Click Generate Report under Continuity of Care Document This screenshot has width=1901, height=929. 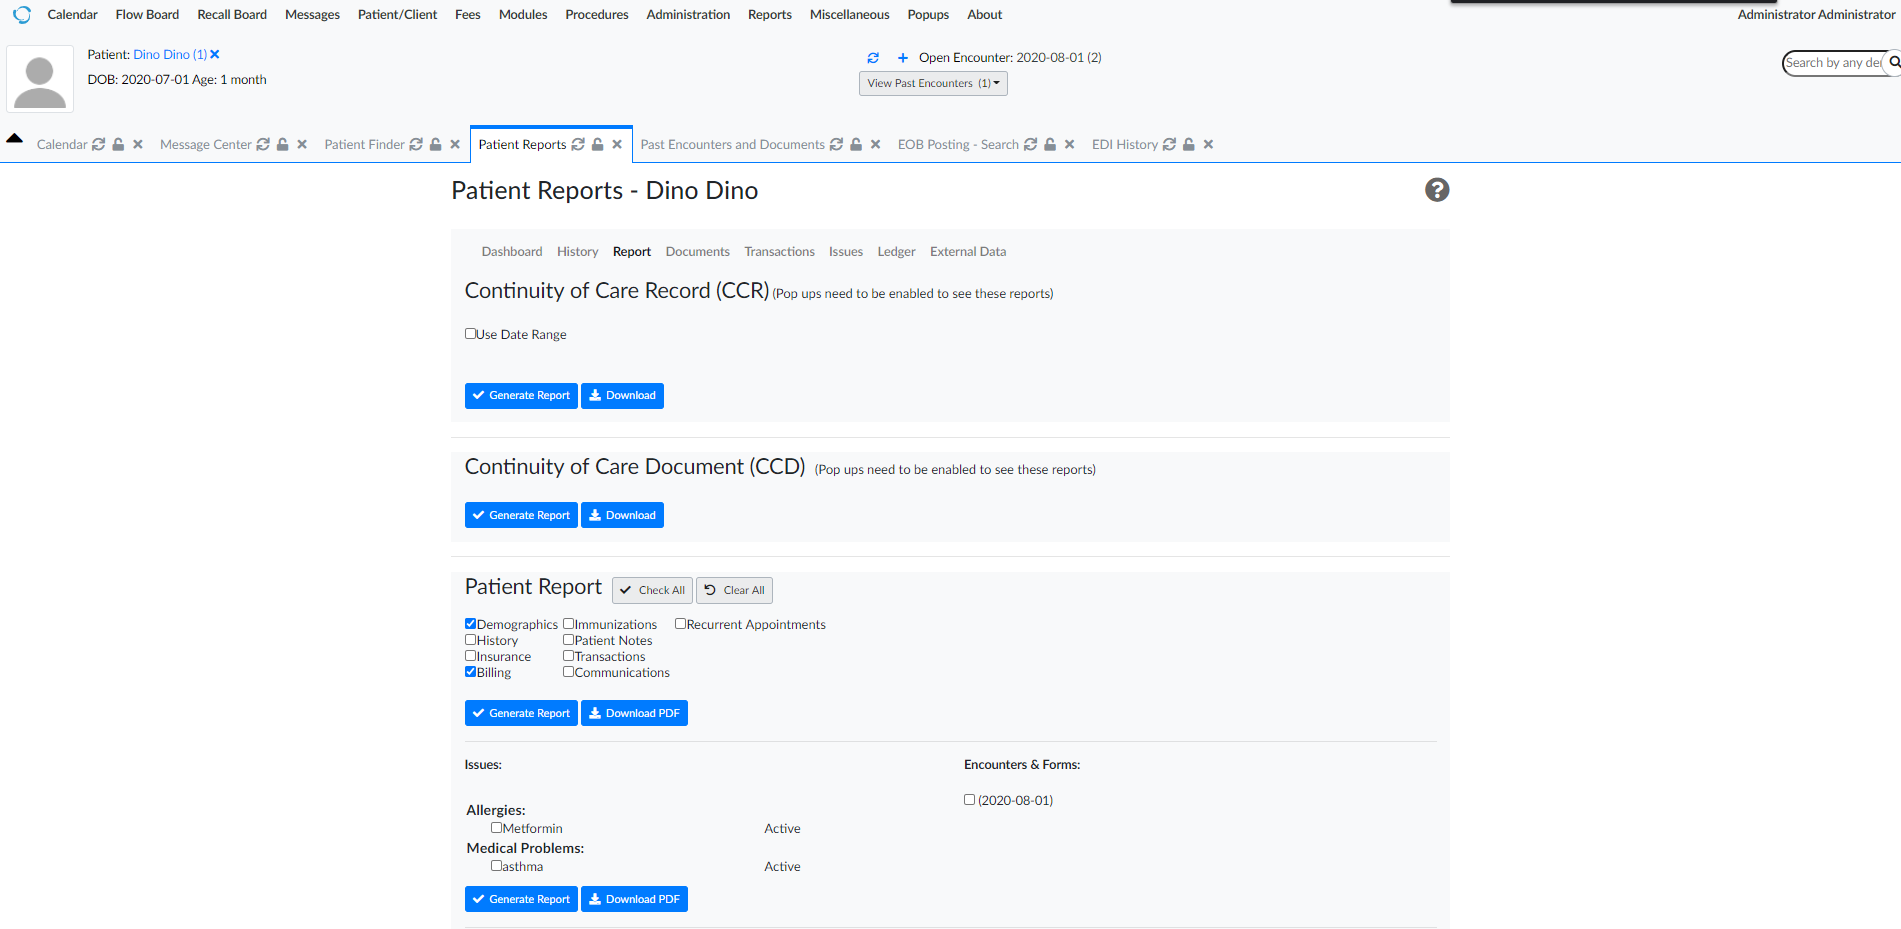pos(521,514)
